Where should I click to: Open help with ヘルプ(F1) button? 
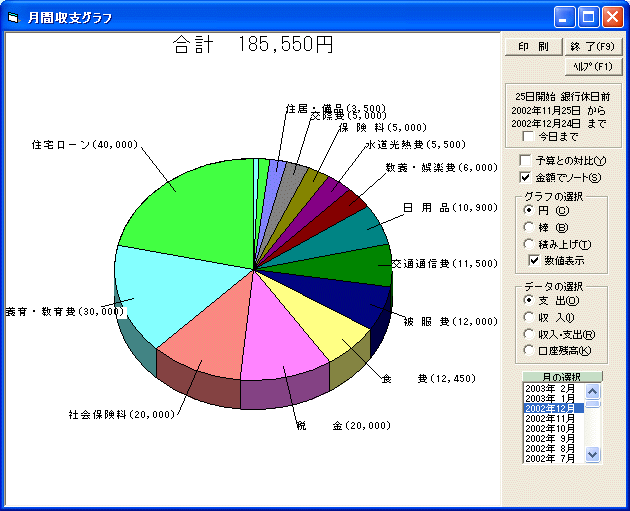tap(594, 66)
